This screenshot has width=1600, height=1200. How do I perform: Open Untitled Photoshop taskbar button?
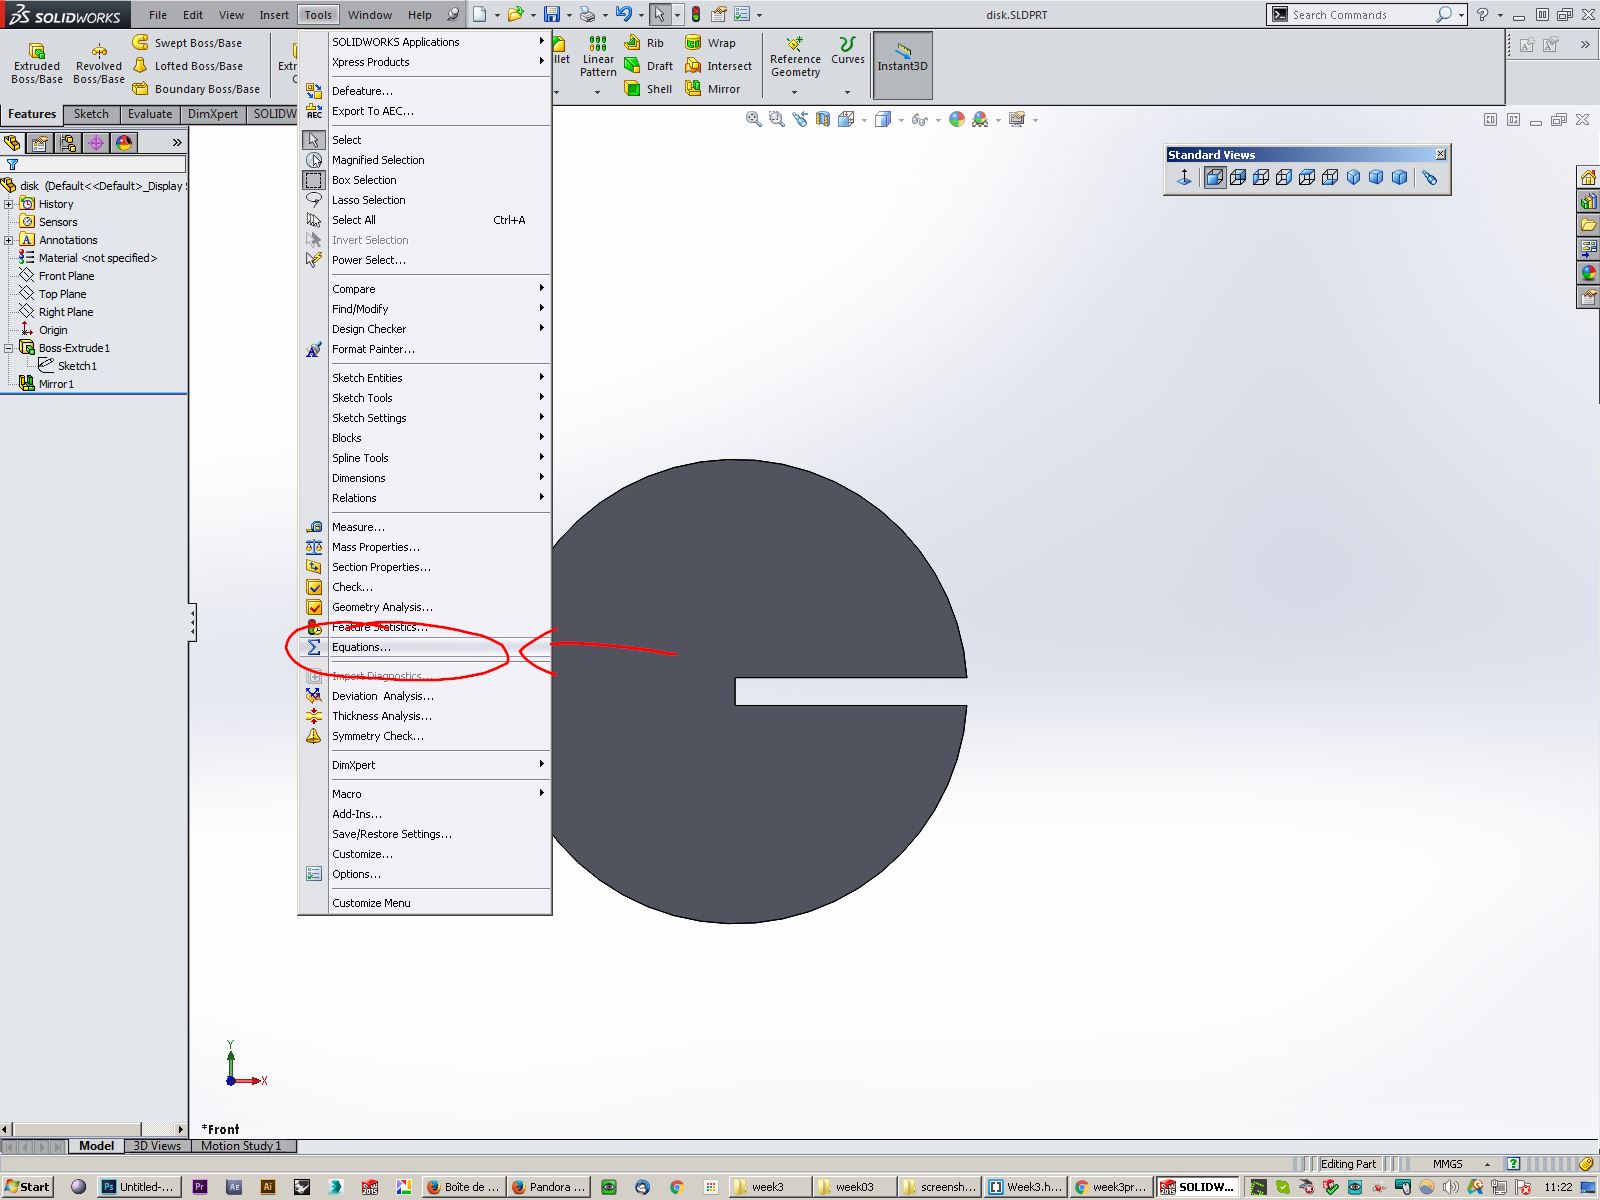point(138,1187)
